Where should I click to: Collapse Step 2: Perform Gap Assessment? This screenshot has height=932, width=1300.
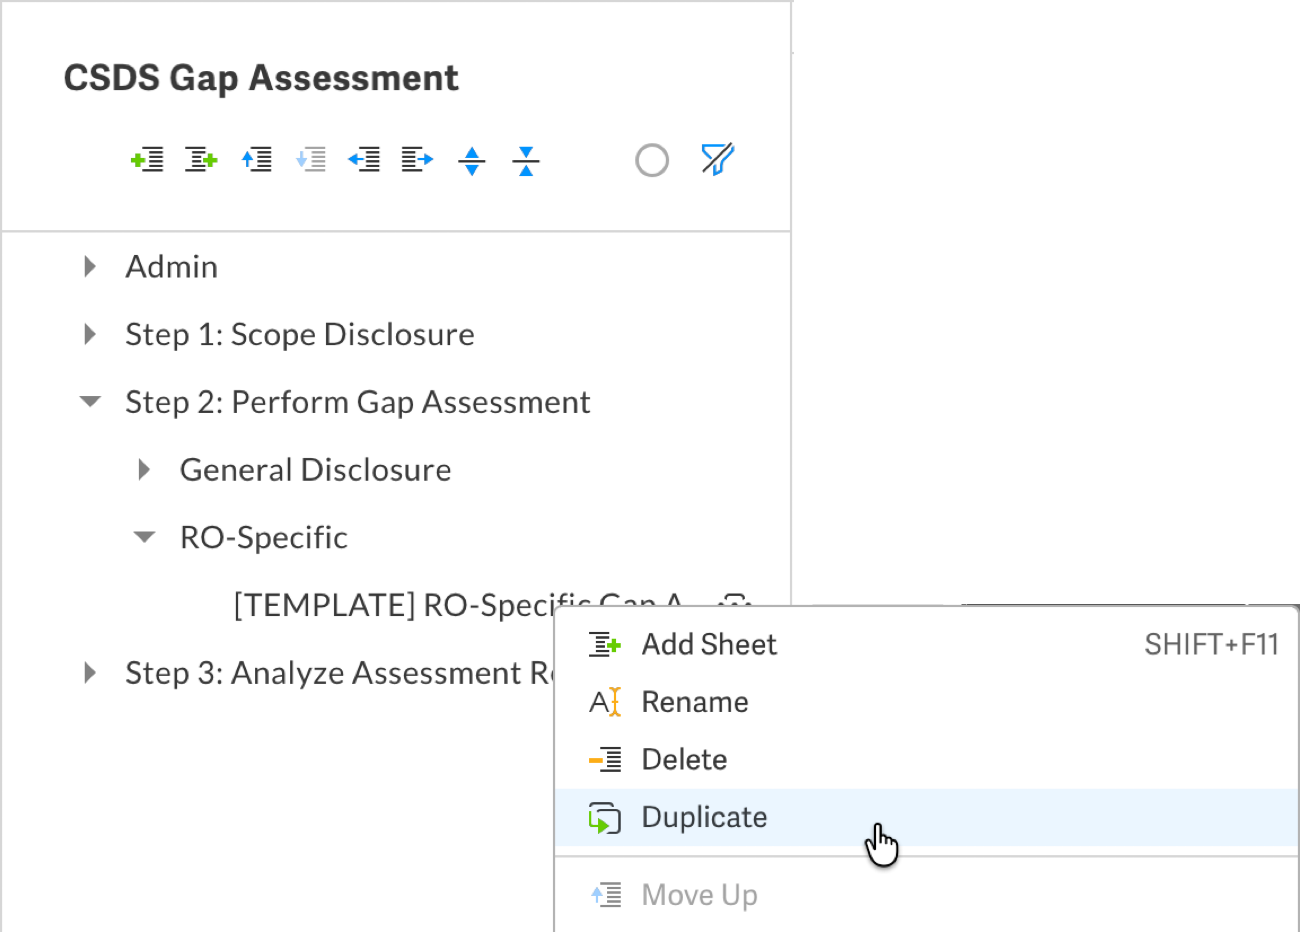pyautogui.click(x=90, y=402)
